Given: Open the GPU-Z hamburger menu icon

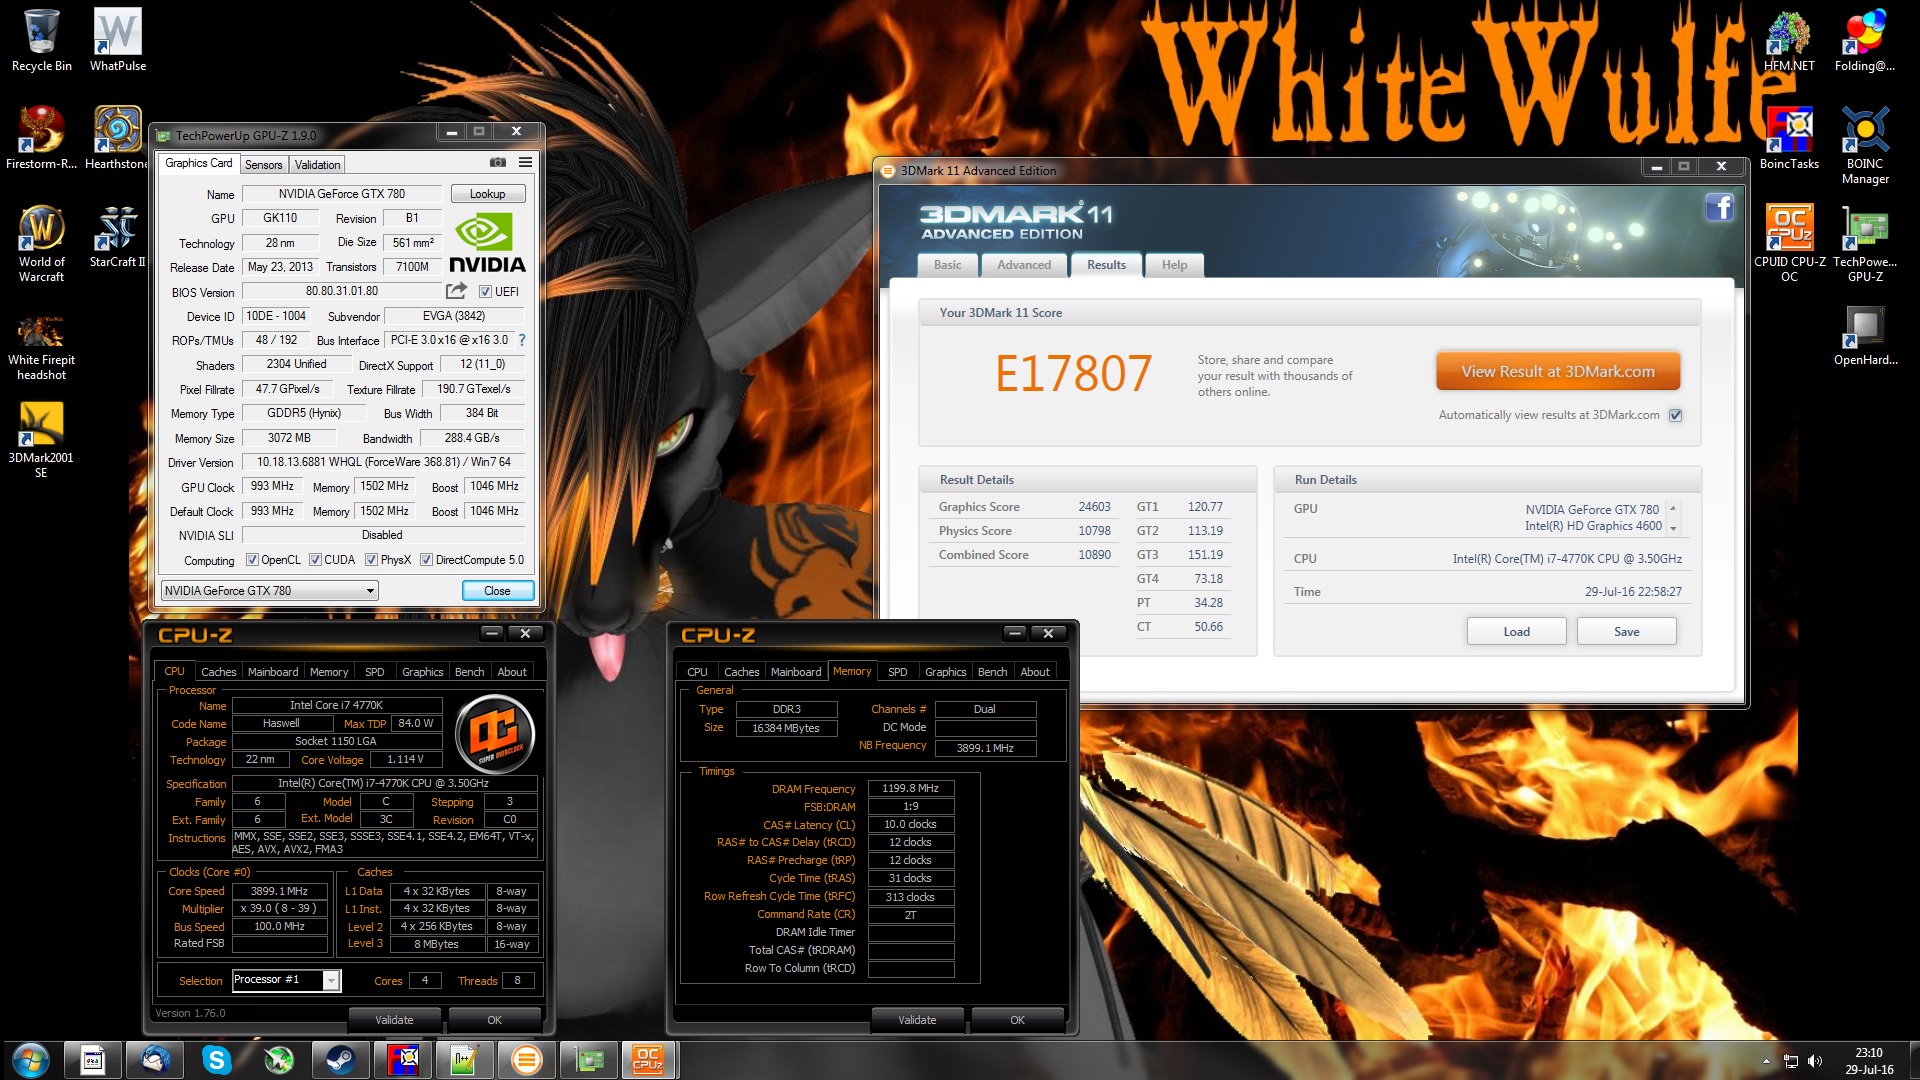Looking at the screenshot, I should click(525, 162).
